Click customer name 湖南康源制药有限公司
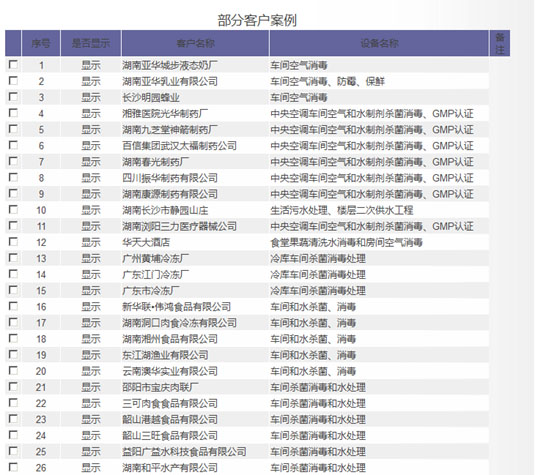 coord(170,194)
